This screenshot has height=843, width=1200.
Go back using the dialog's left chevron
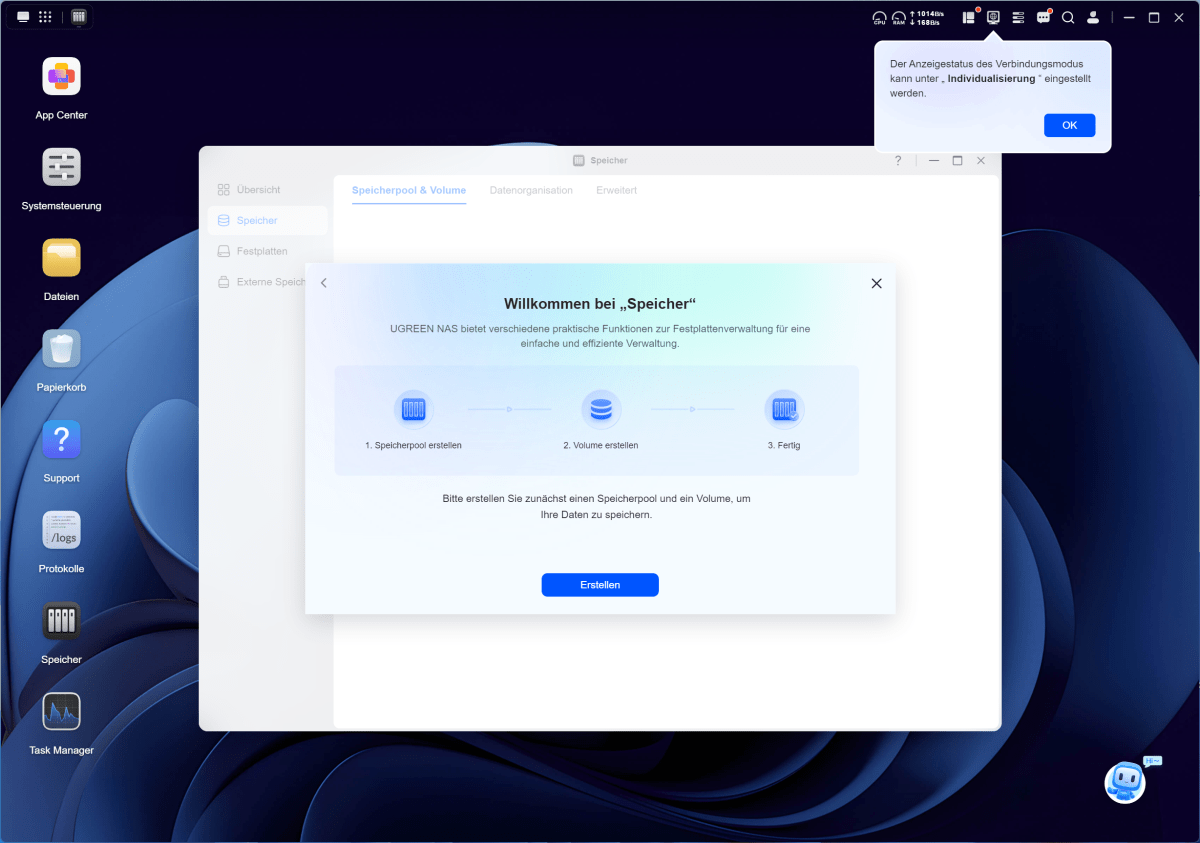coord(323,283)
